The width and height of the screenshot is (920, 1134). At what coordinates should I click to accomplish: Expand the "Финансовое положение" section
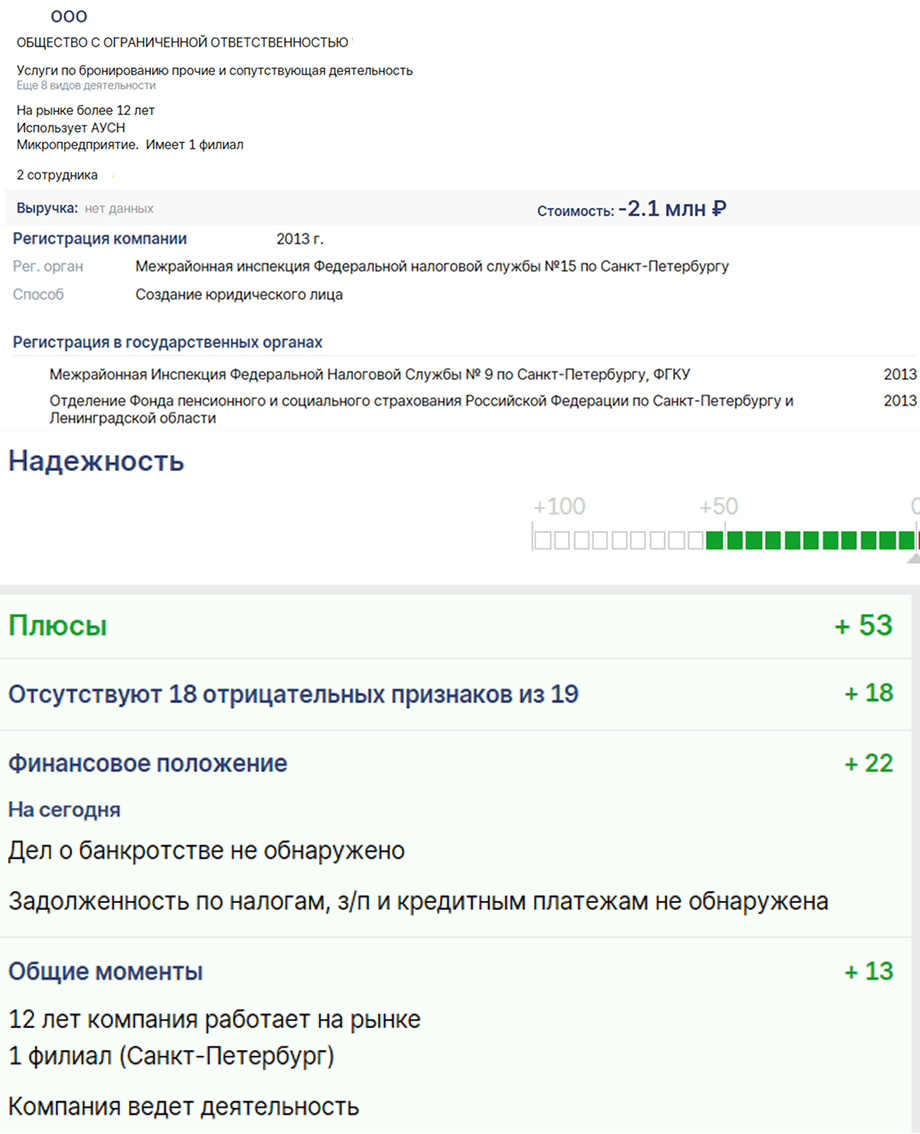tap(148, 764)
